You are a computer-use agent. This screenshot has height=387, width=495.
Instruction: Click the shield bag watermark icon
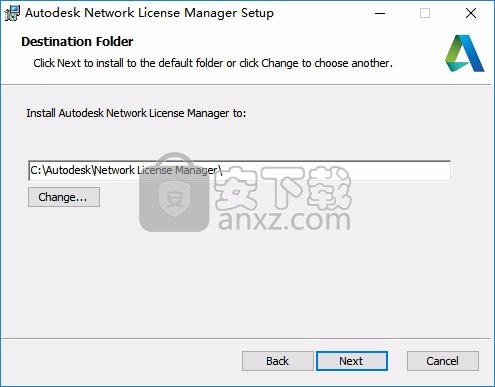pos(174,192)
